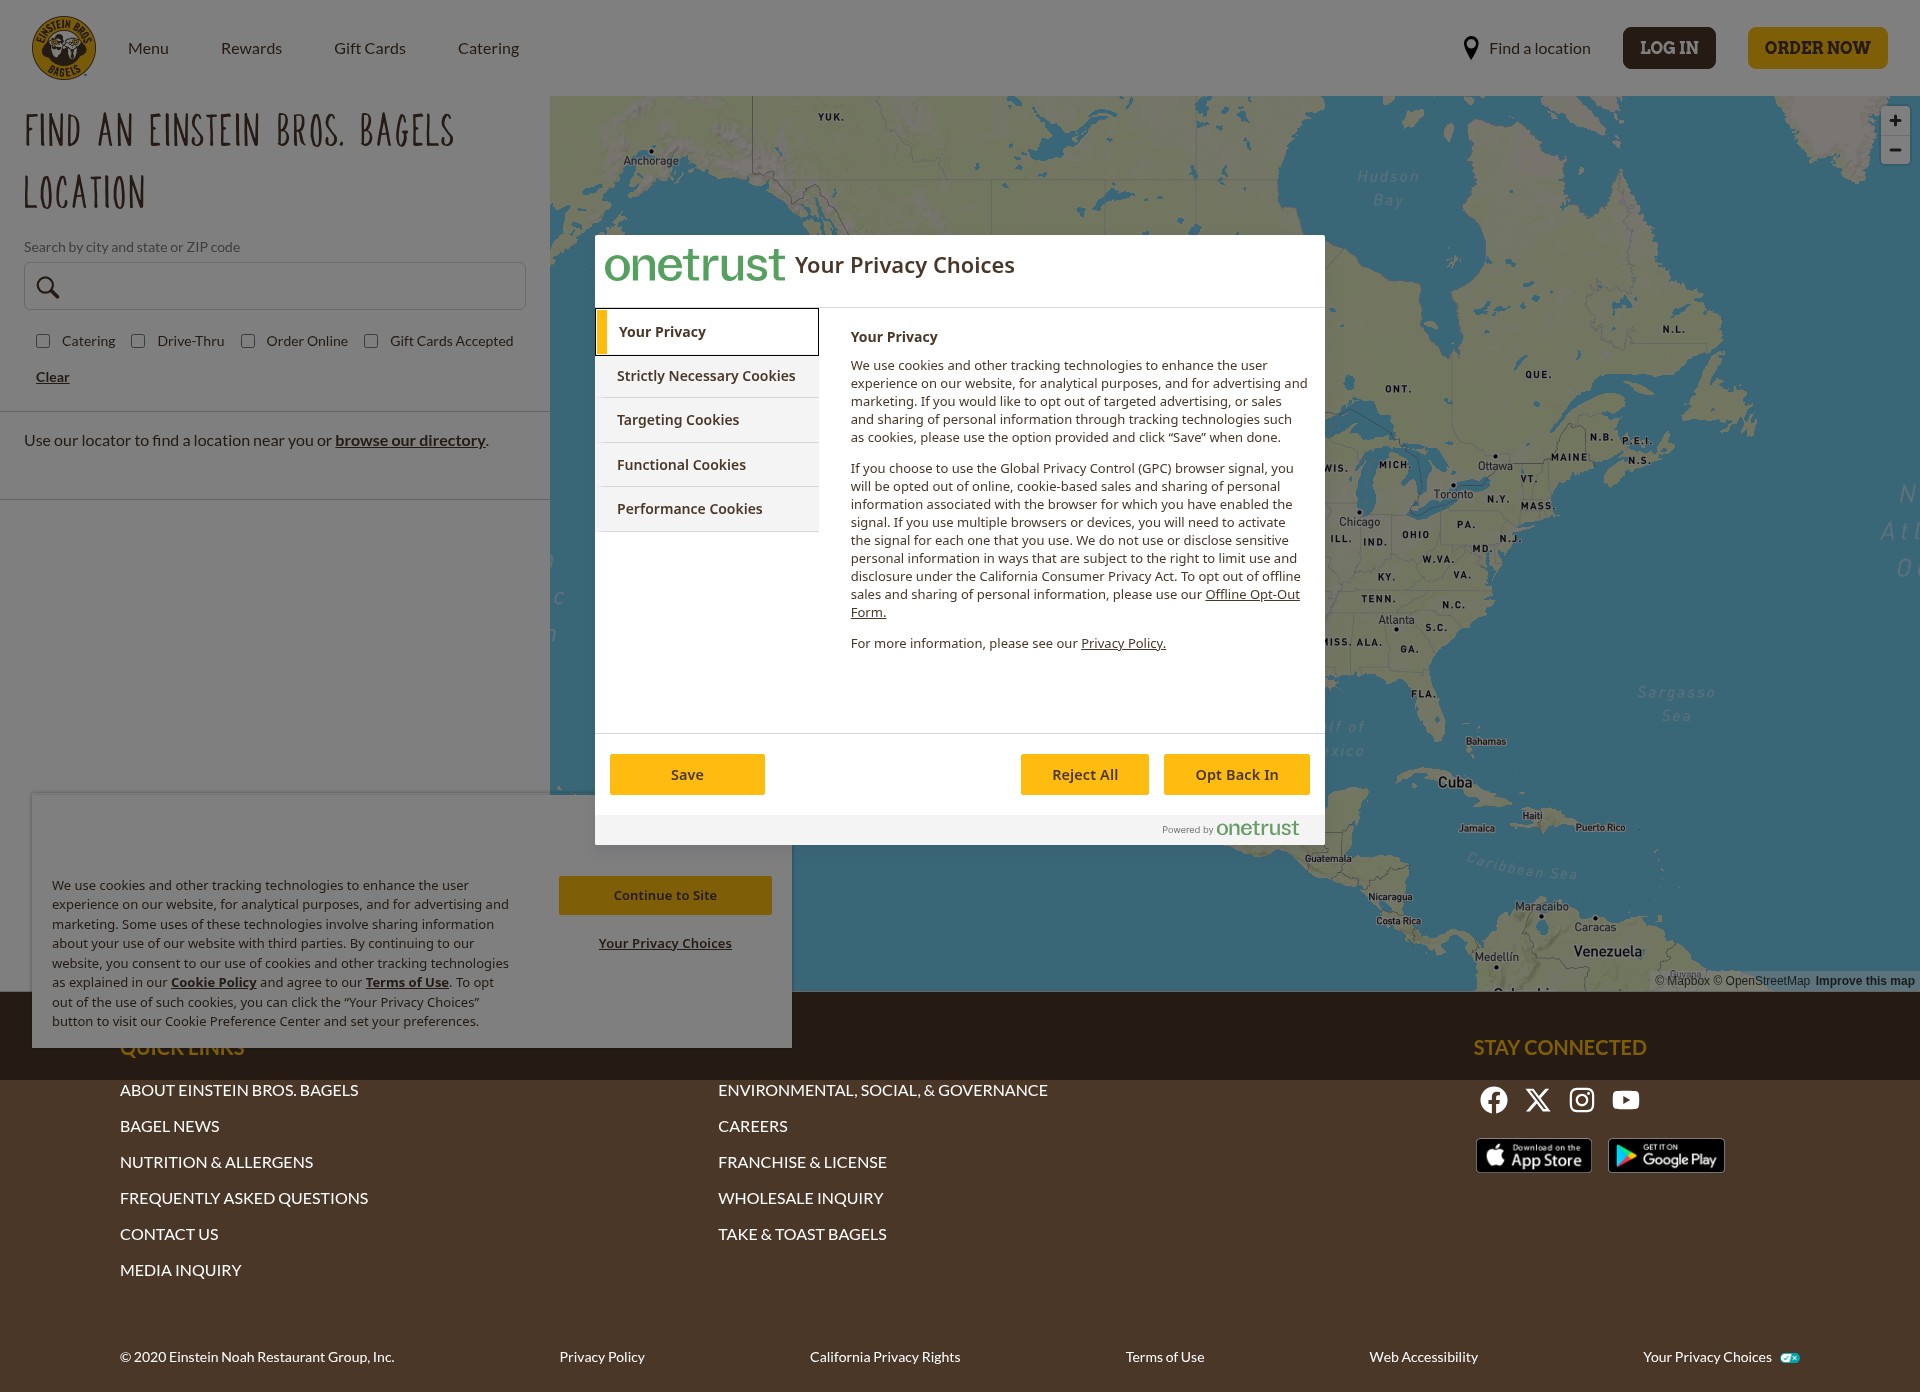Open the Careers link
The width and height of the screenshot is (1920, 1392).
tap(753, 1126)
